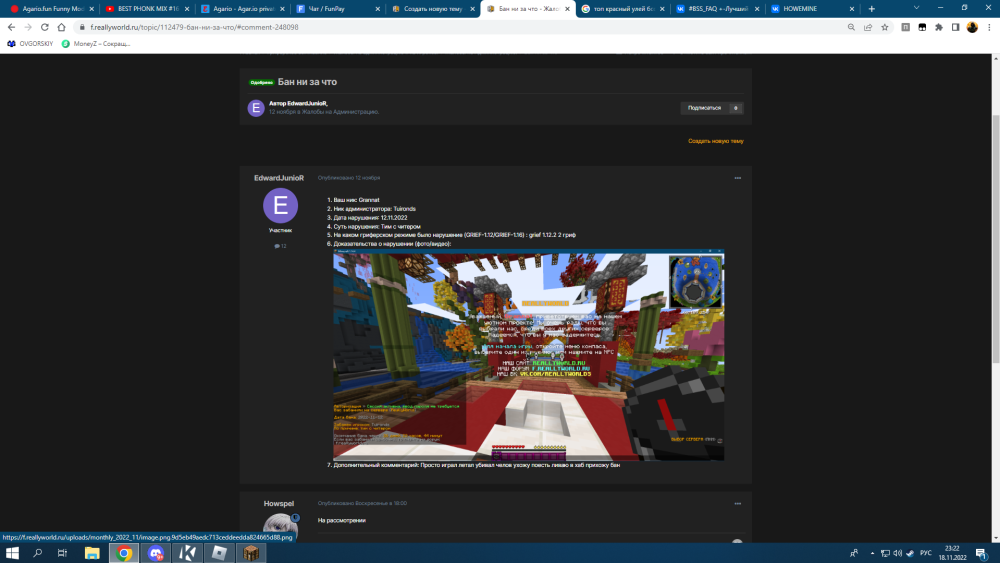This screenshot has height=563, width=1000.
Task: Click the Автор EdwardJunioR link
Action: 298,103
